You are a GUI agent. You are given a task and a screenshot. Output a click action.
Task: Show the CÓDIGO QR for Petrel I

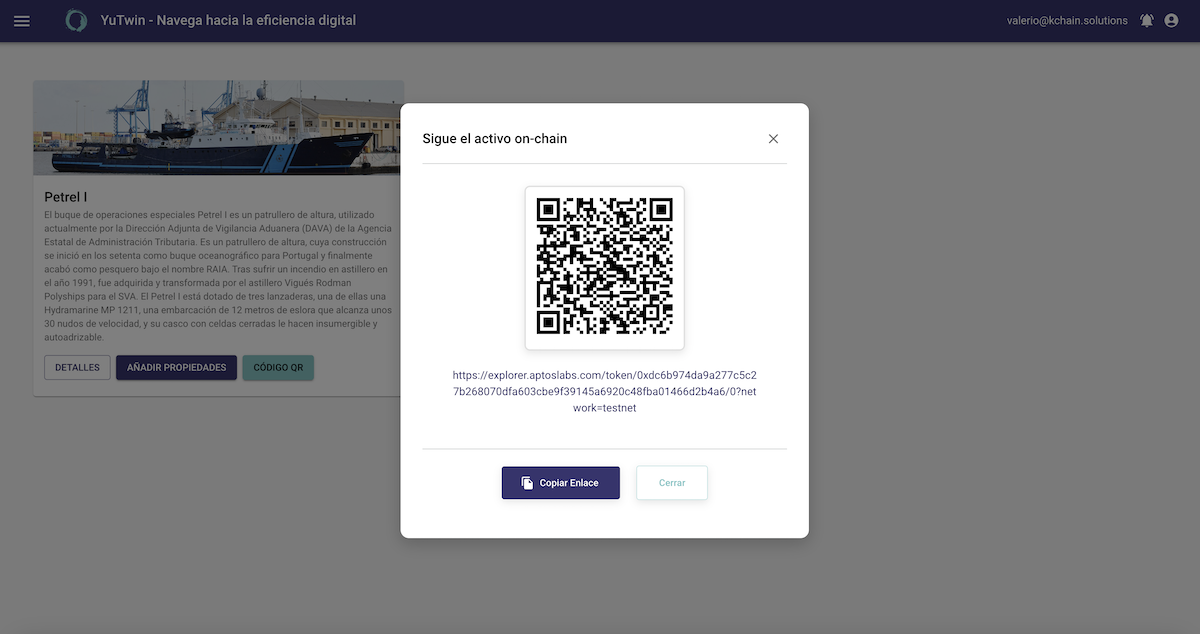[x=278, y=367]
